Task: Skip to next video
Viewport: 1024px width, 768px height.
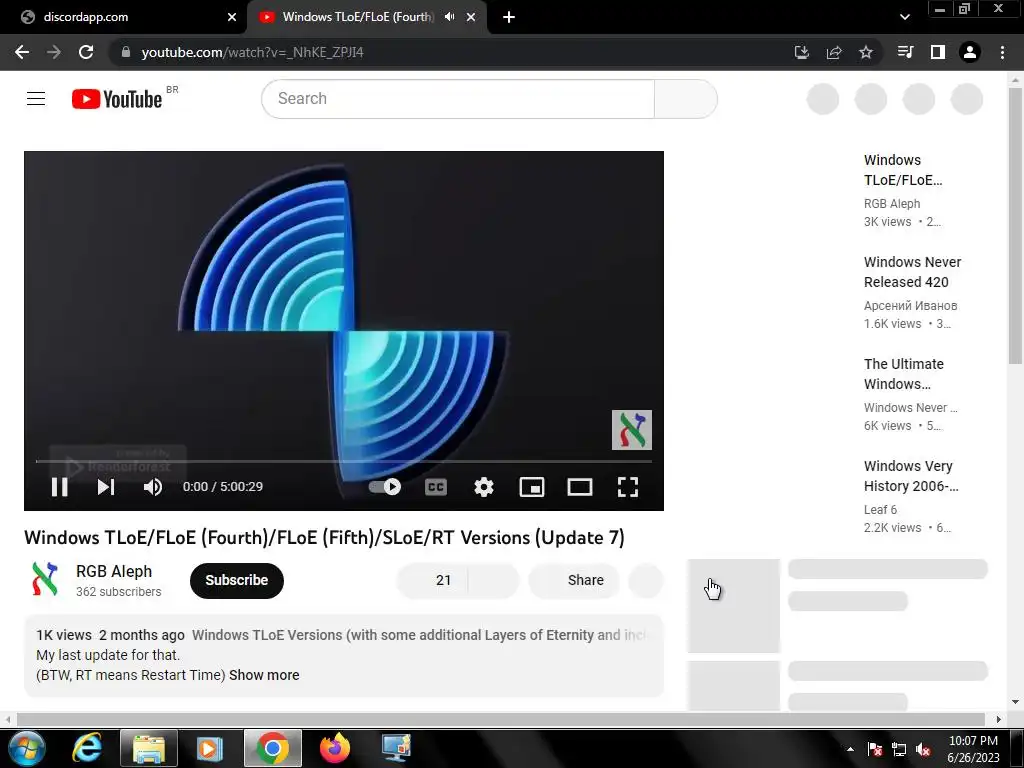Action: pyautogui.click(x=106, y=487)
